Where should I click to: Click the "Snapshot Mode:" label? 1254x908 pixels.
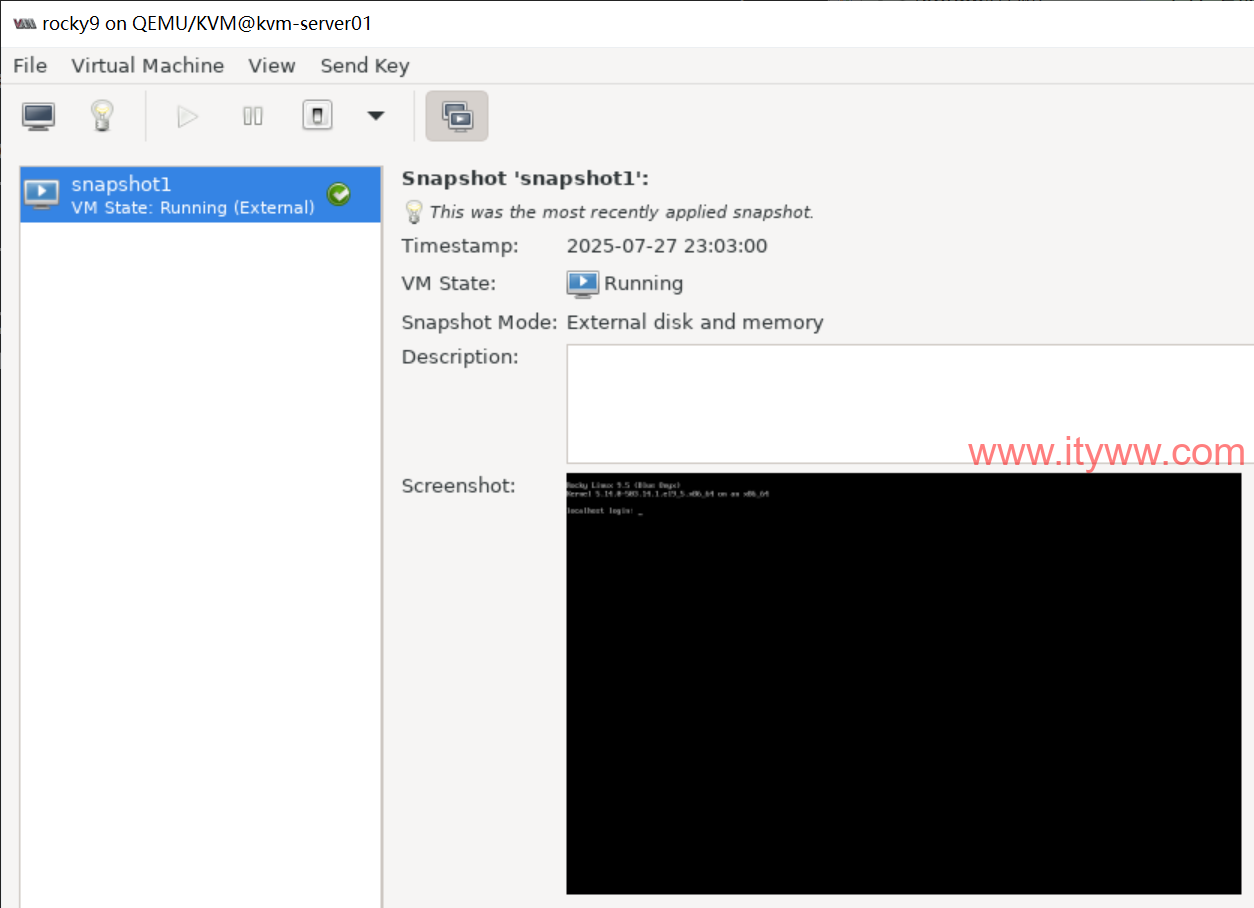[x=480, y=322]
